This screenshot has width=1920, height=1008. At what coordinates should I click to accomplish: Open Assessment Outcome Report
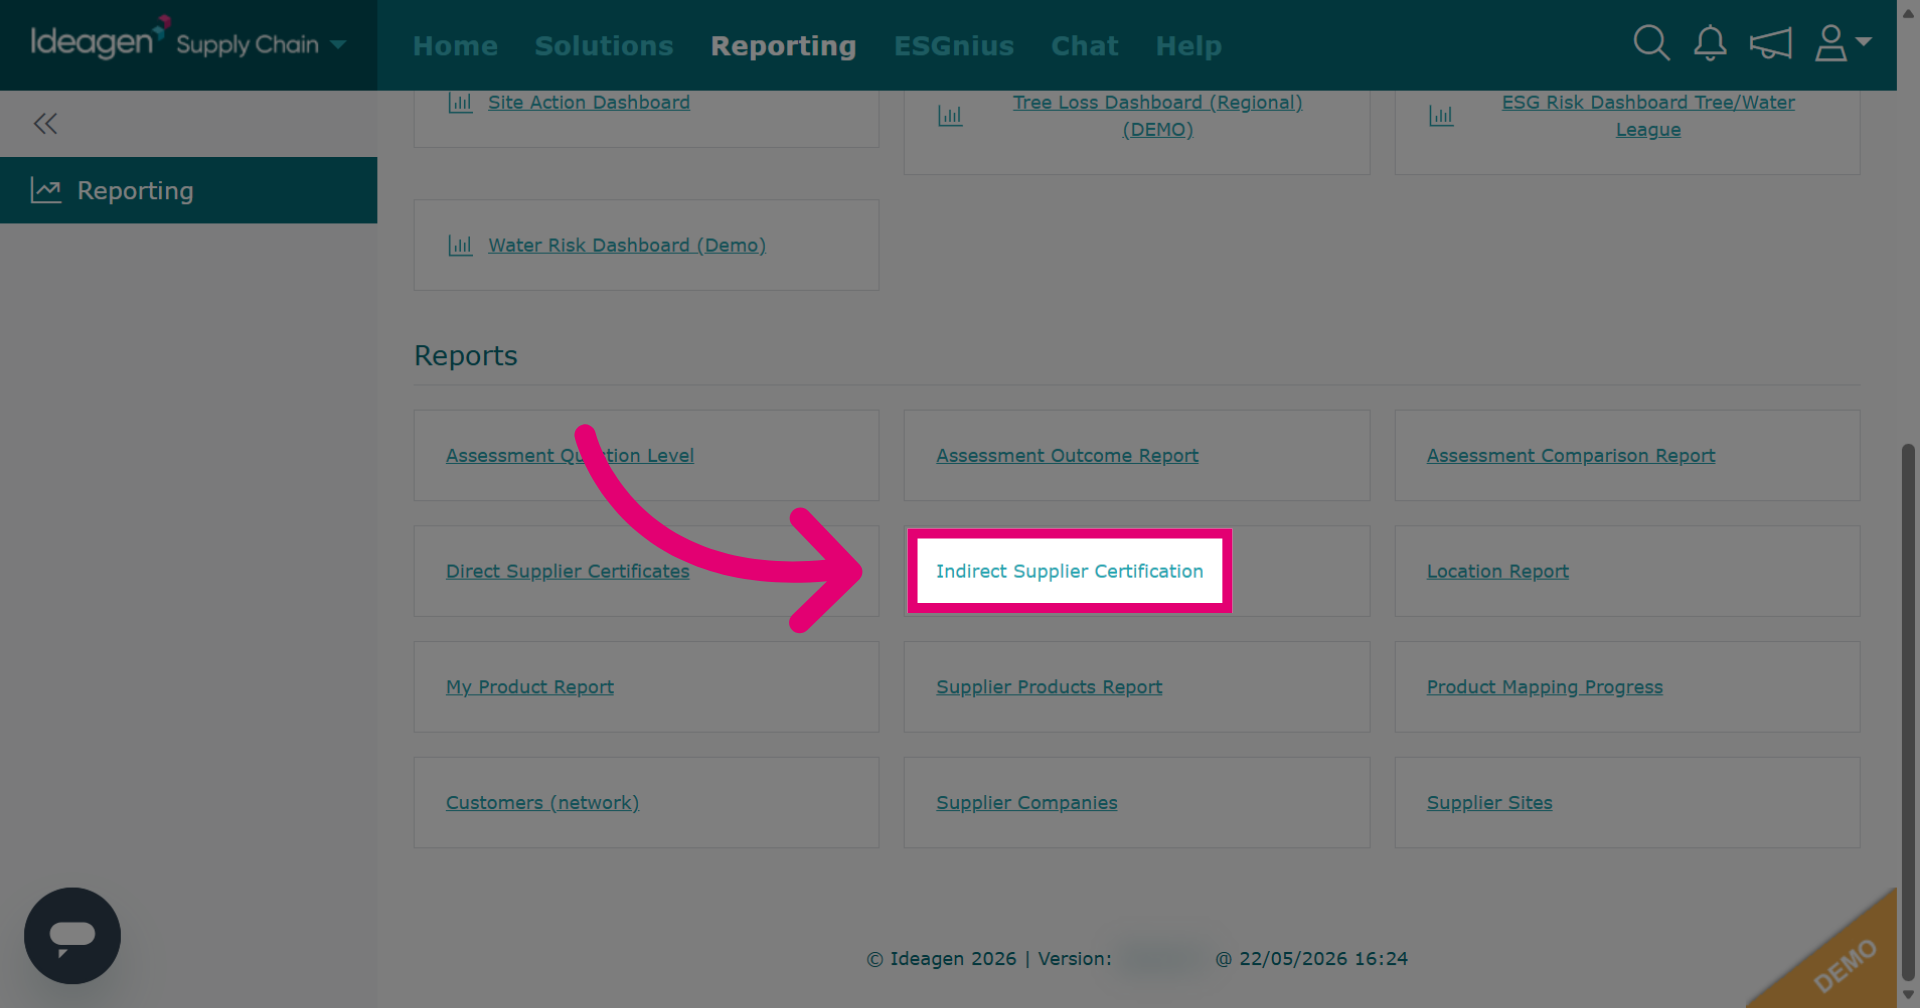click(x=1067, y=455)
